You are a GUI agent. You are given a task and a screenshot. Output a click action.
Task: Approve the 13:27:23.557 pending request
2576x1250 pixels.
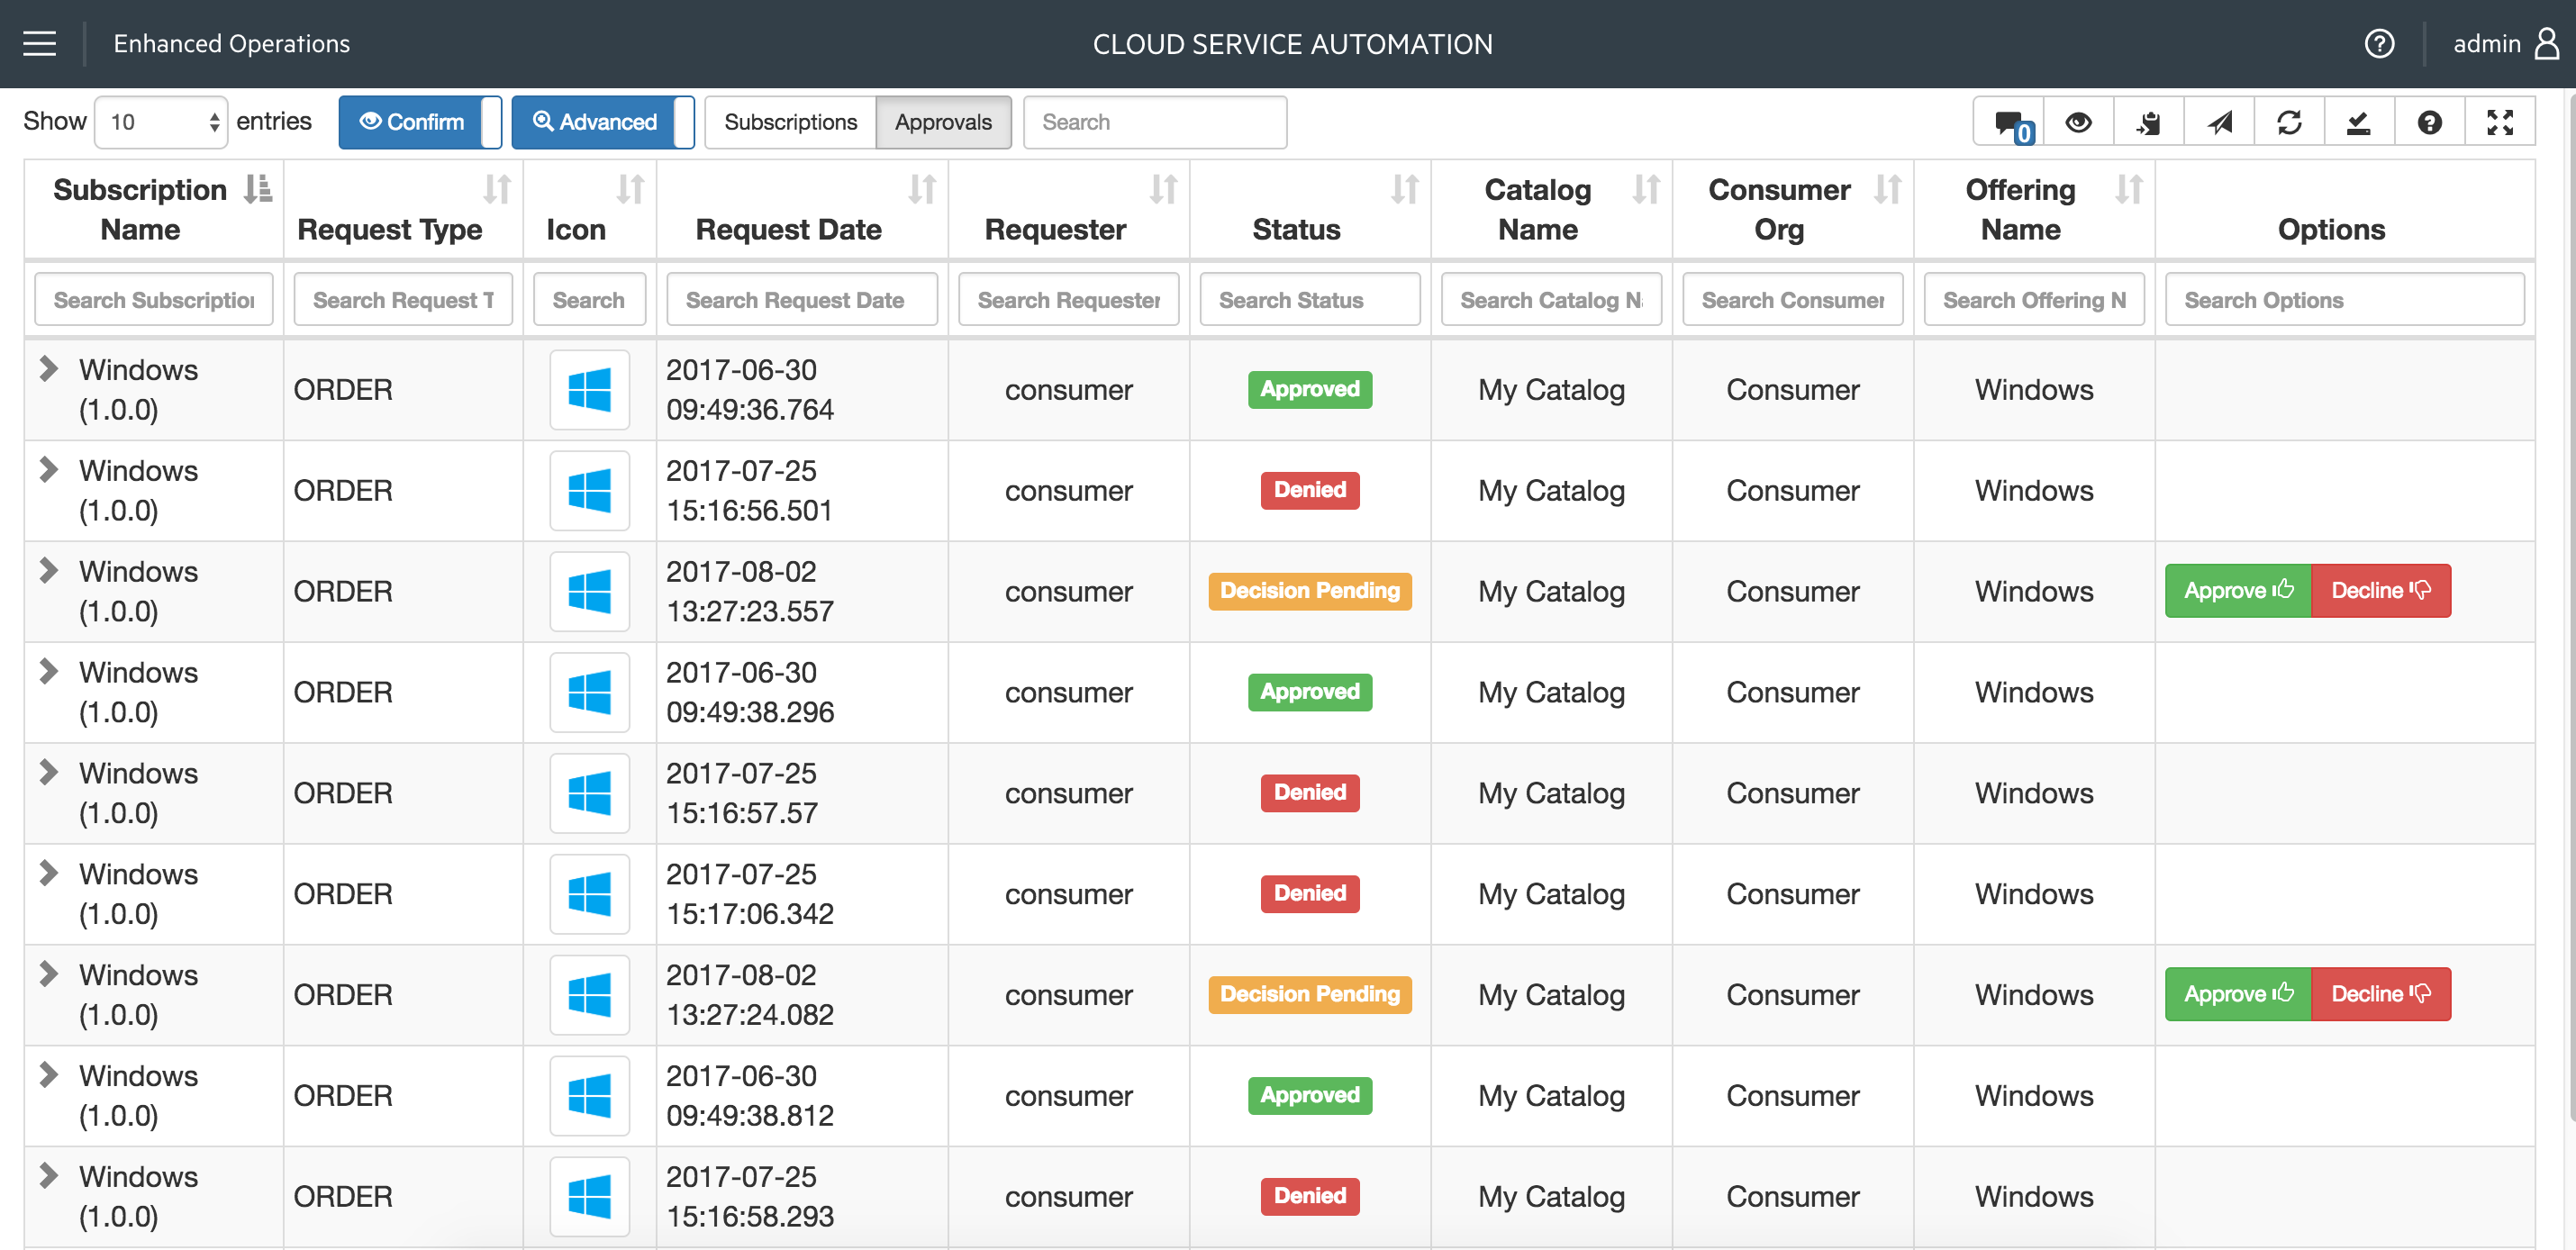point(2237,591)
